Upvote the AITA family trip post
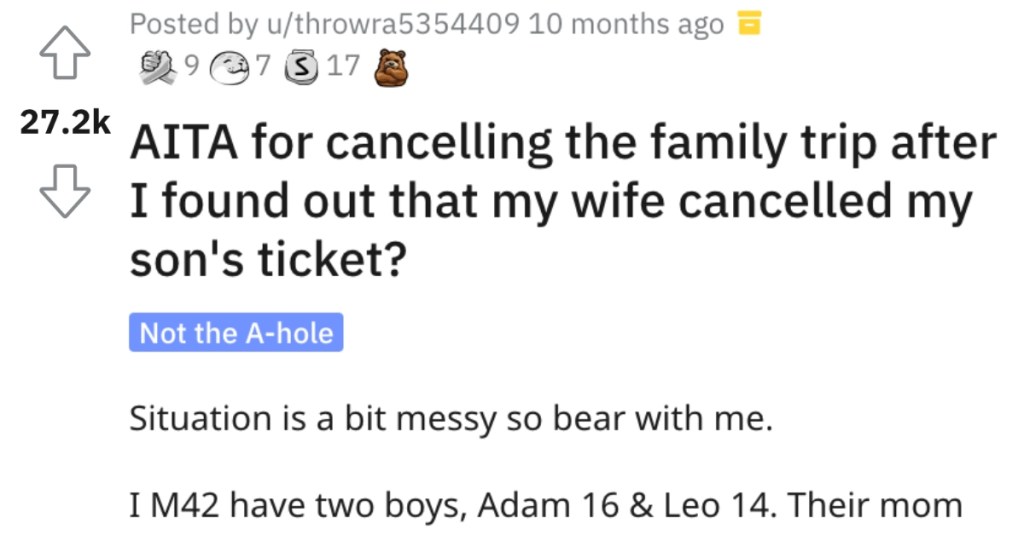 pos(65,53)
